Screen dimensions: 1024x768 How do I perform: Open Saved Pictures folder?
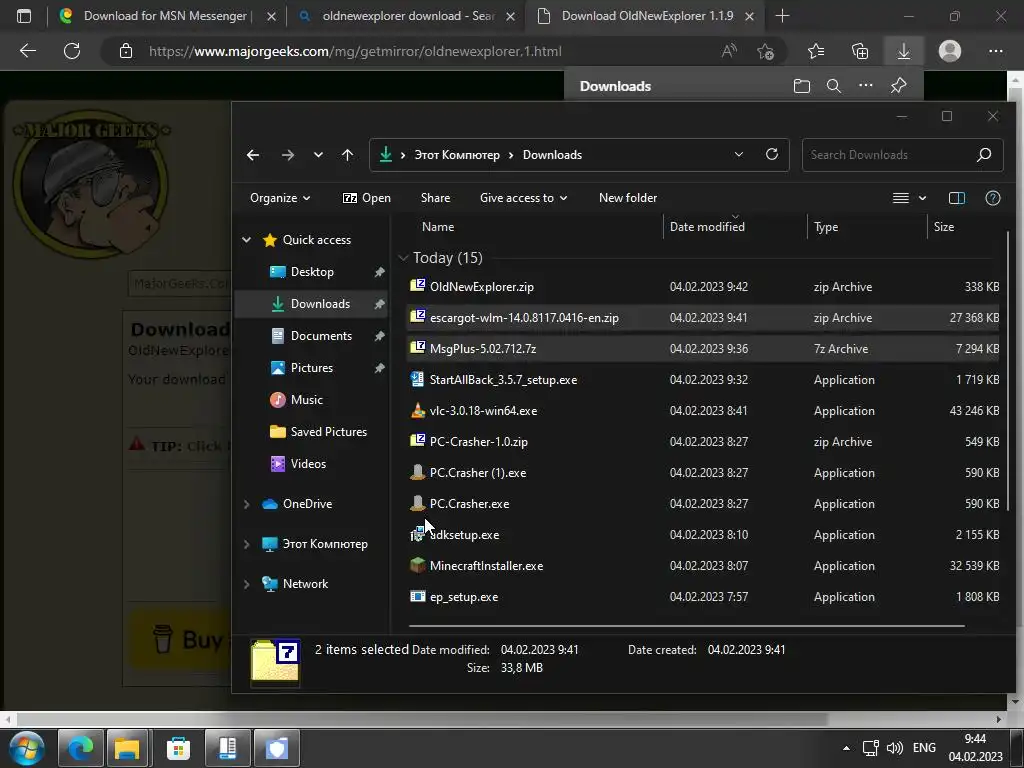328,432
